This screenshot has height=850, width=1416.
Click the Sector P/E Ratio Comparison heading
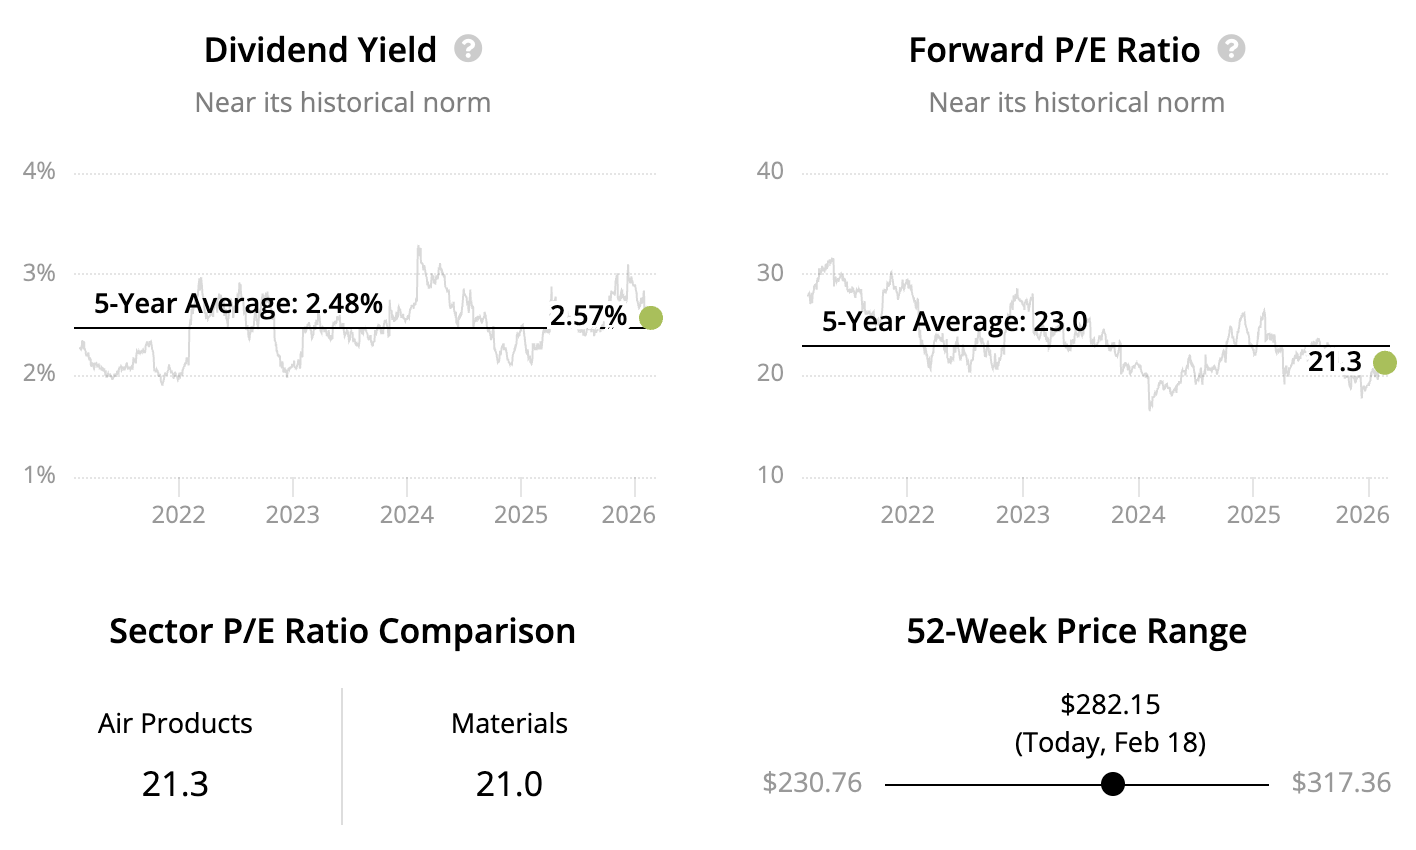(342, 632)
